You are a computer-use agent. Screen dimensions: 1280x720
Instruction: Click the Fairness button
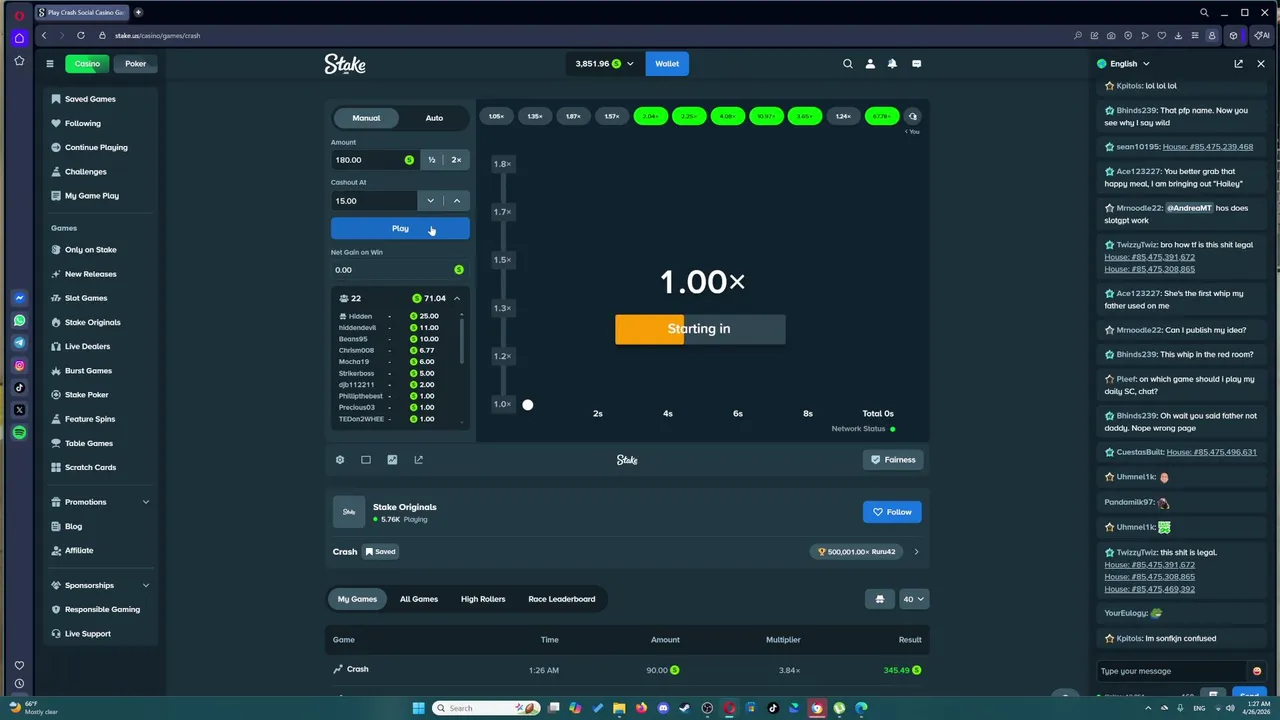(x=892, y=460)
